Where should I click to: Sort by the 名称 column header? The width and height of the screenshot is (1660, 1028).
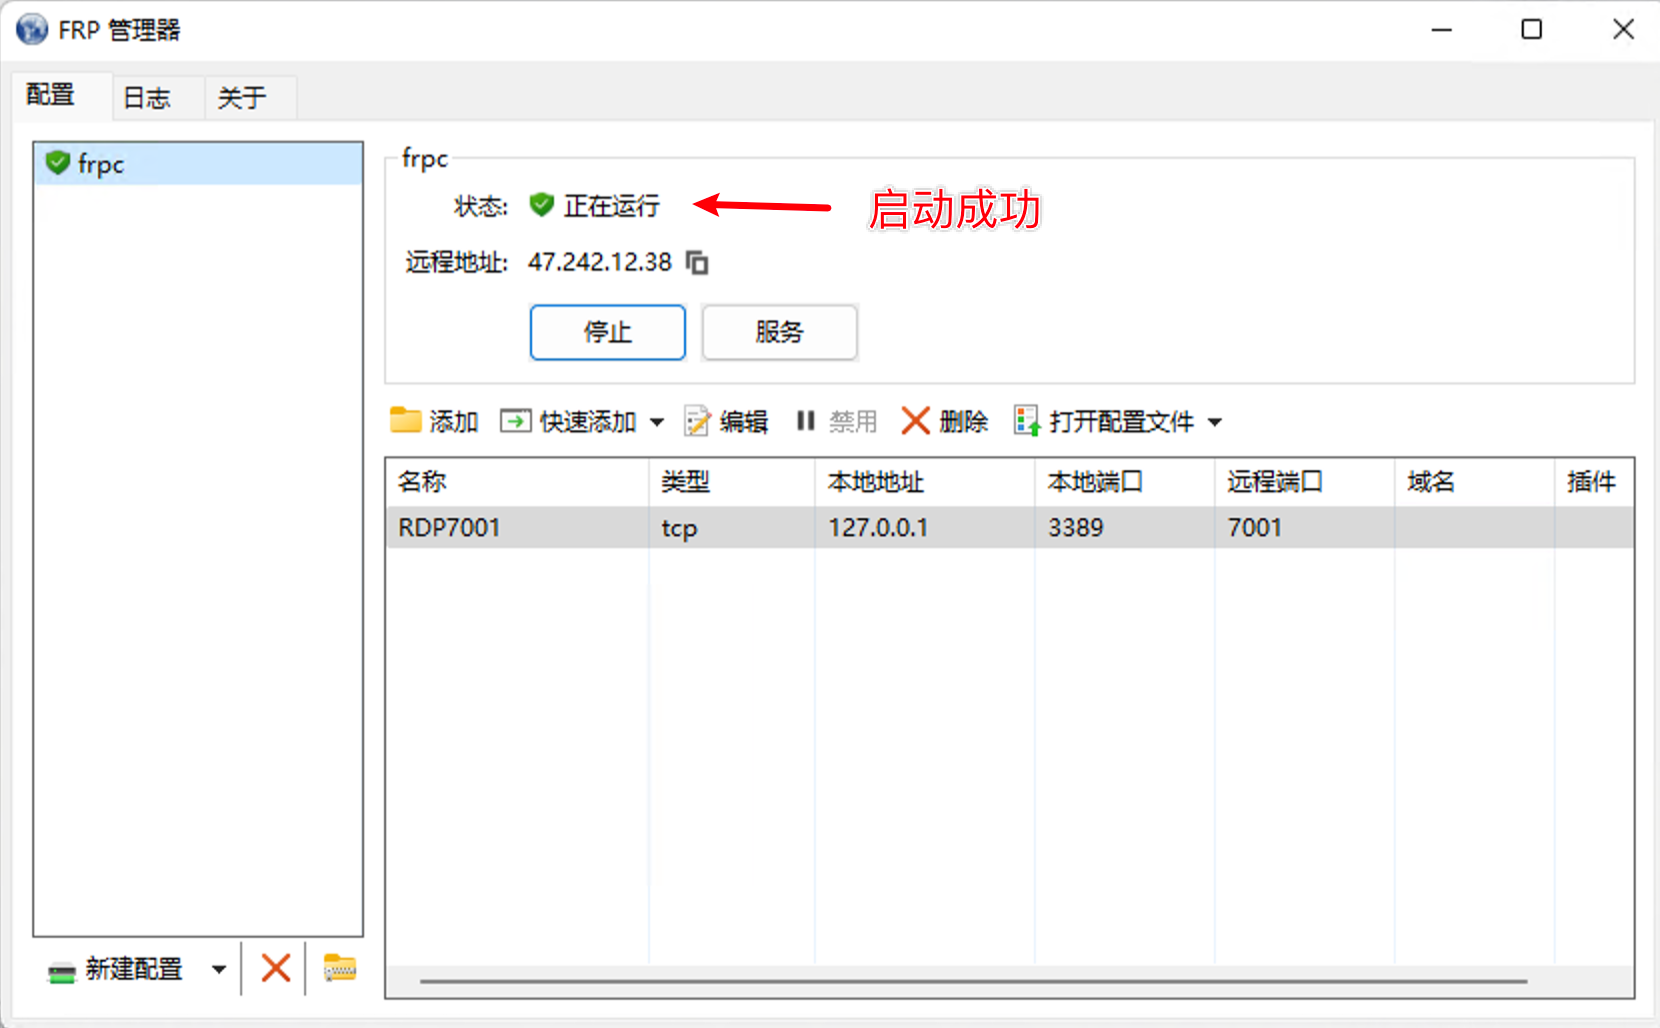click(518, 482)
